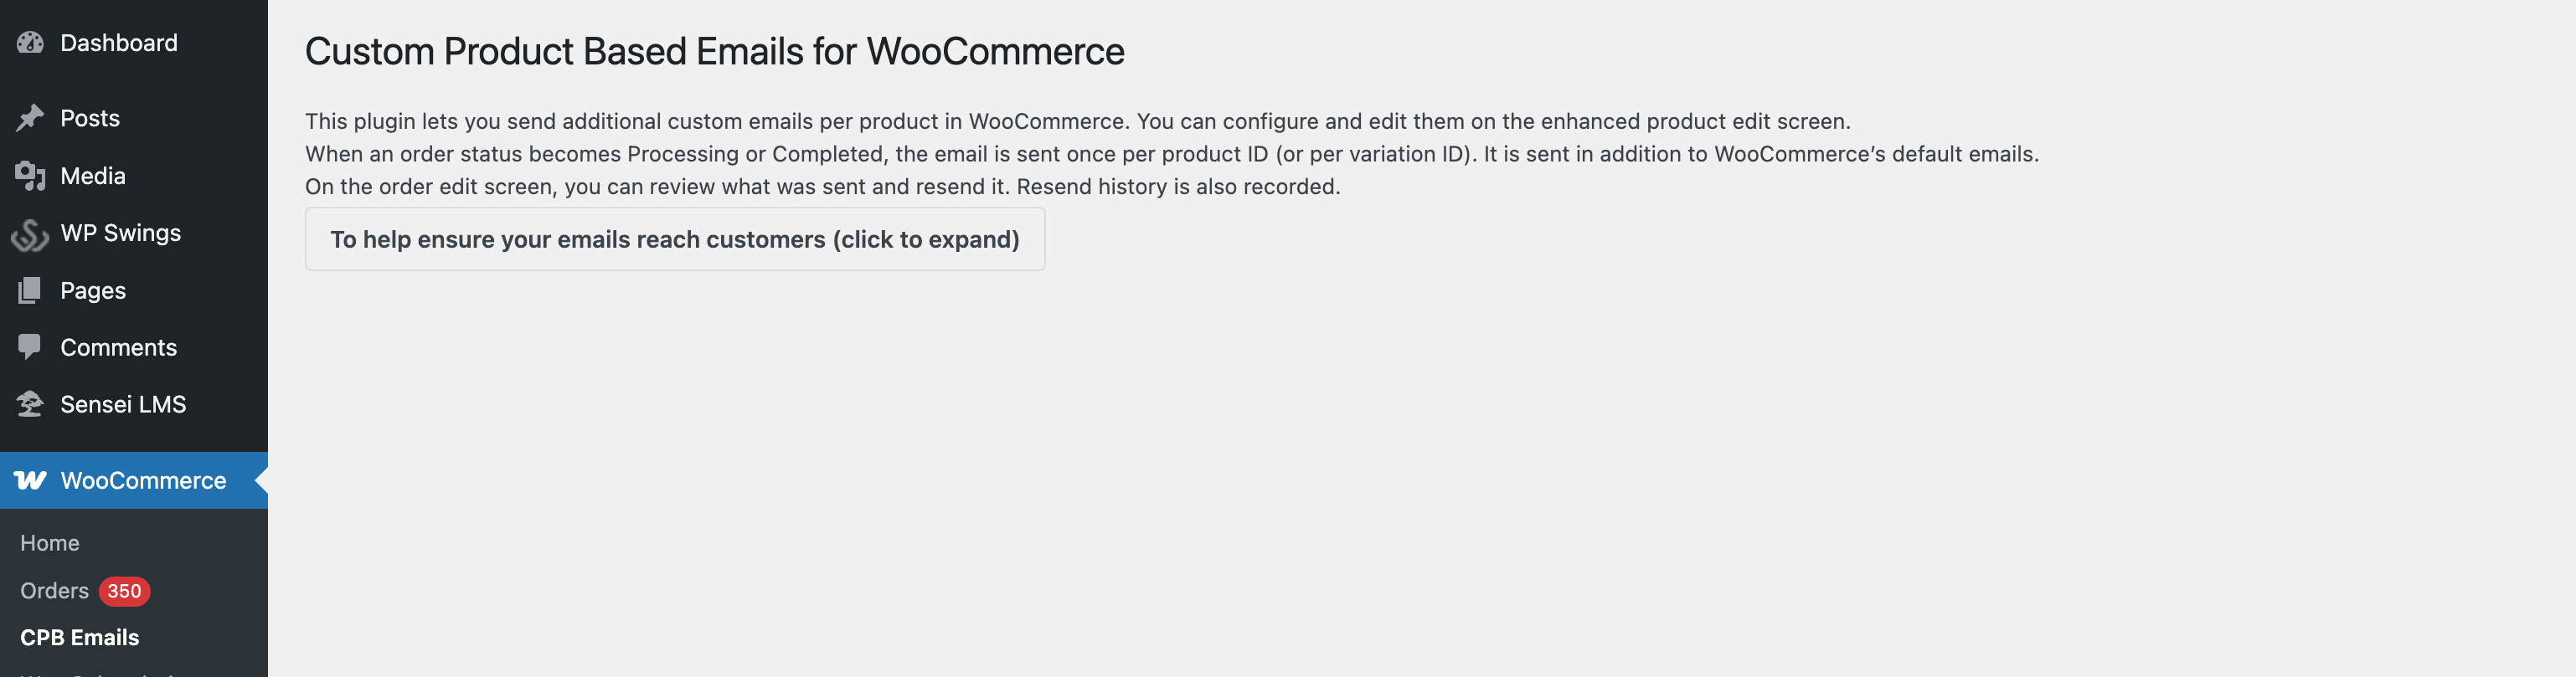
Task: Expand the email deliverability help section
Action: [674, 240]
